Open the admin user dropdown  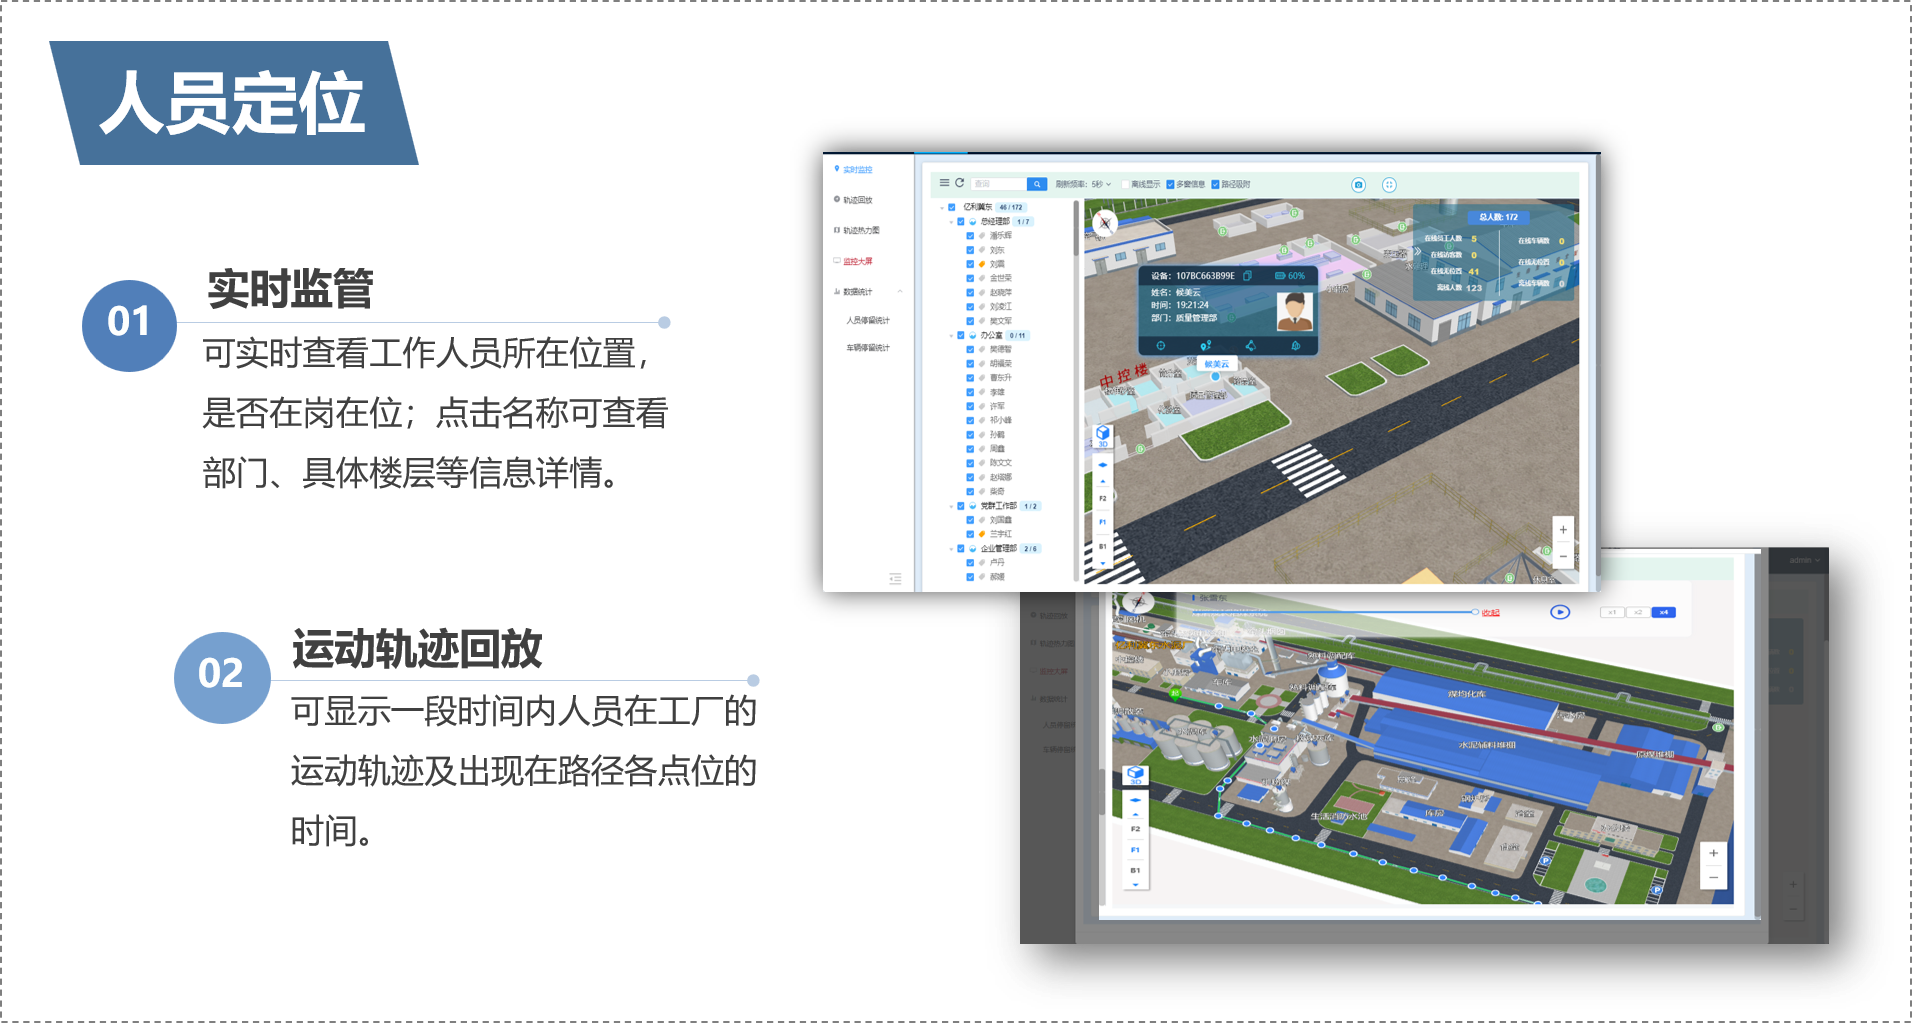[x=1804, y=561]
